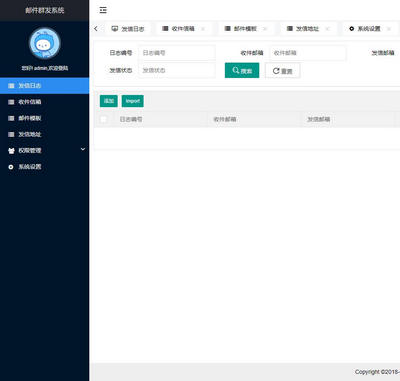Tick the select-all checkbox in table header
The width and height of the screenshot is (400, 381).
coord(104,119)
